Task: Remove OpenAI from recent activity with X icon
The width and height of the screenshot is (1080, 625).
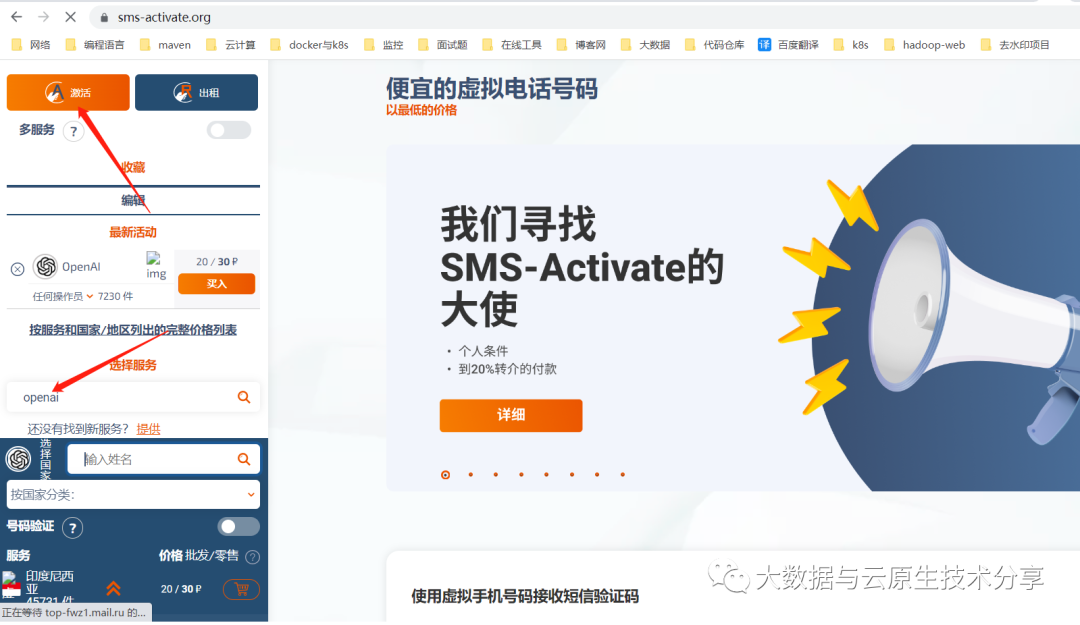Action: pyautogui.click(x=18, y=269)
